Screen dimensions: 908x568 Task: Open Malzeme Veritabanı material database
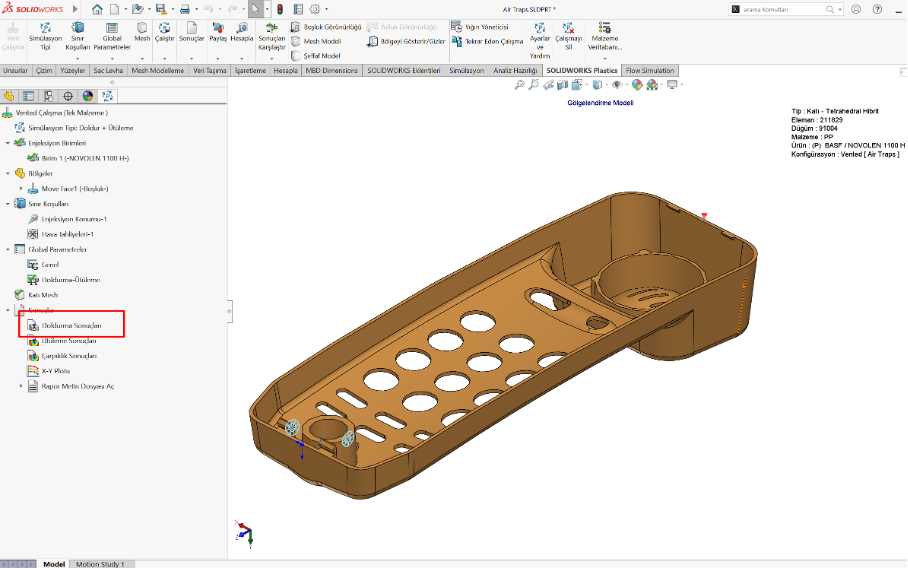pyautogui.click(x=605, y=36)
